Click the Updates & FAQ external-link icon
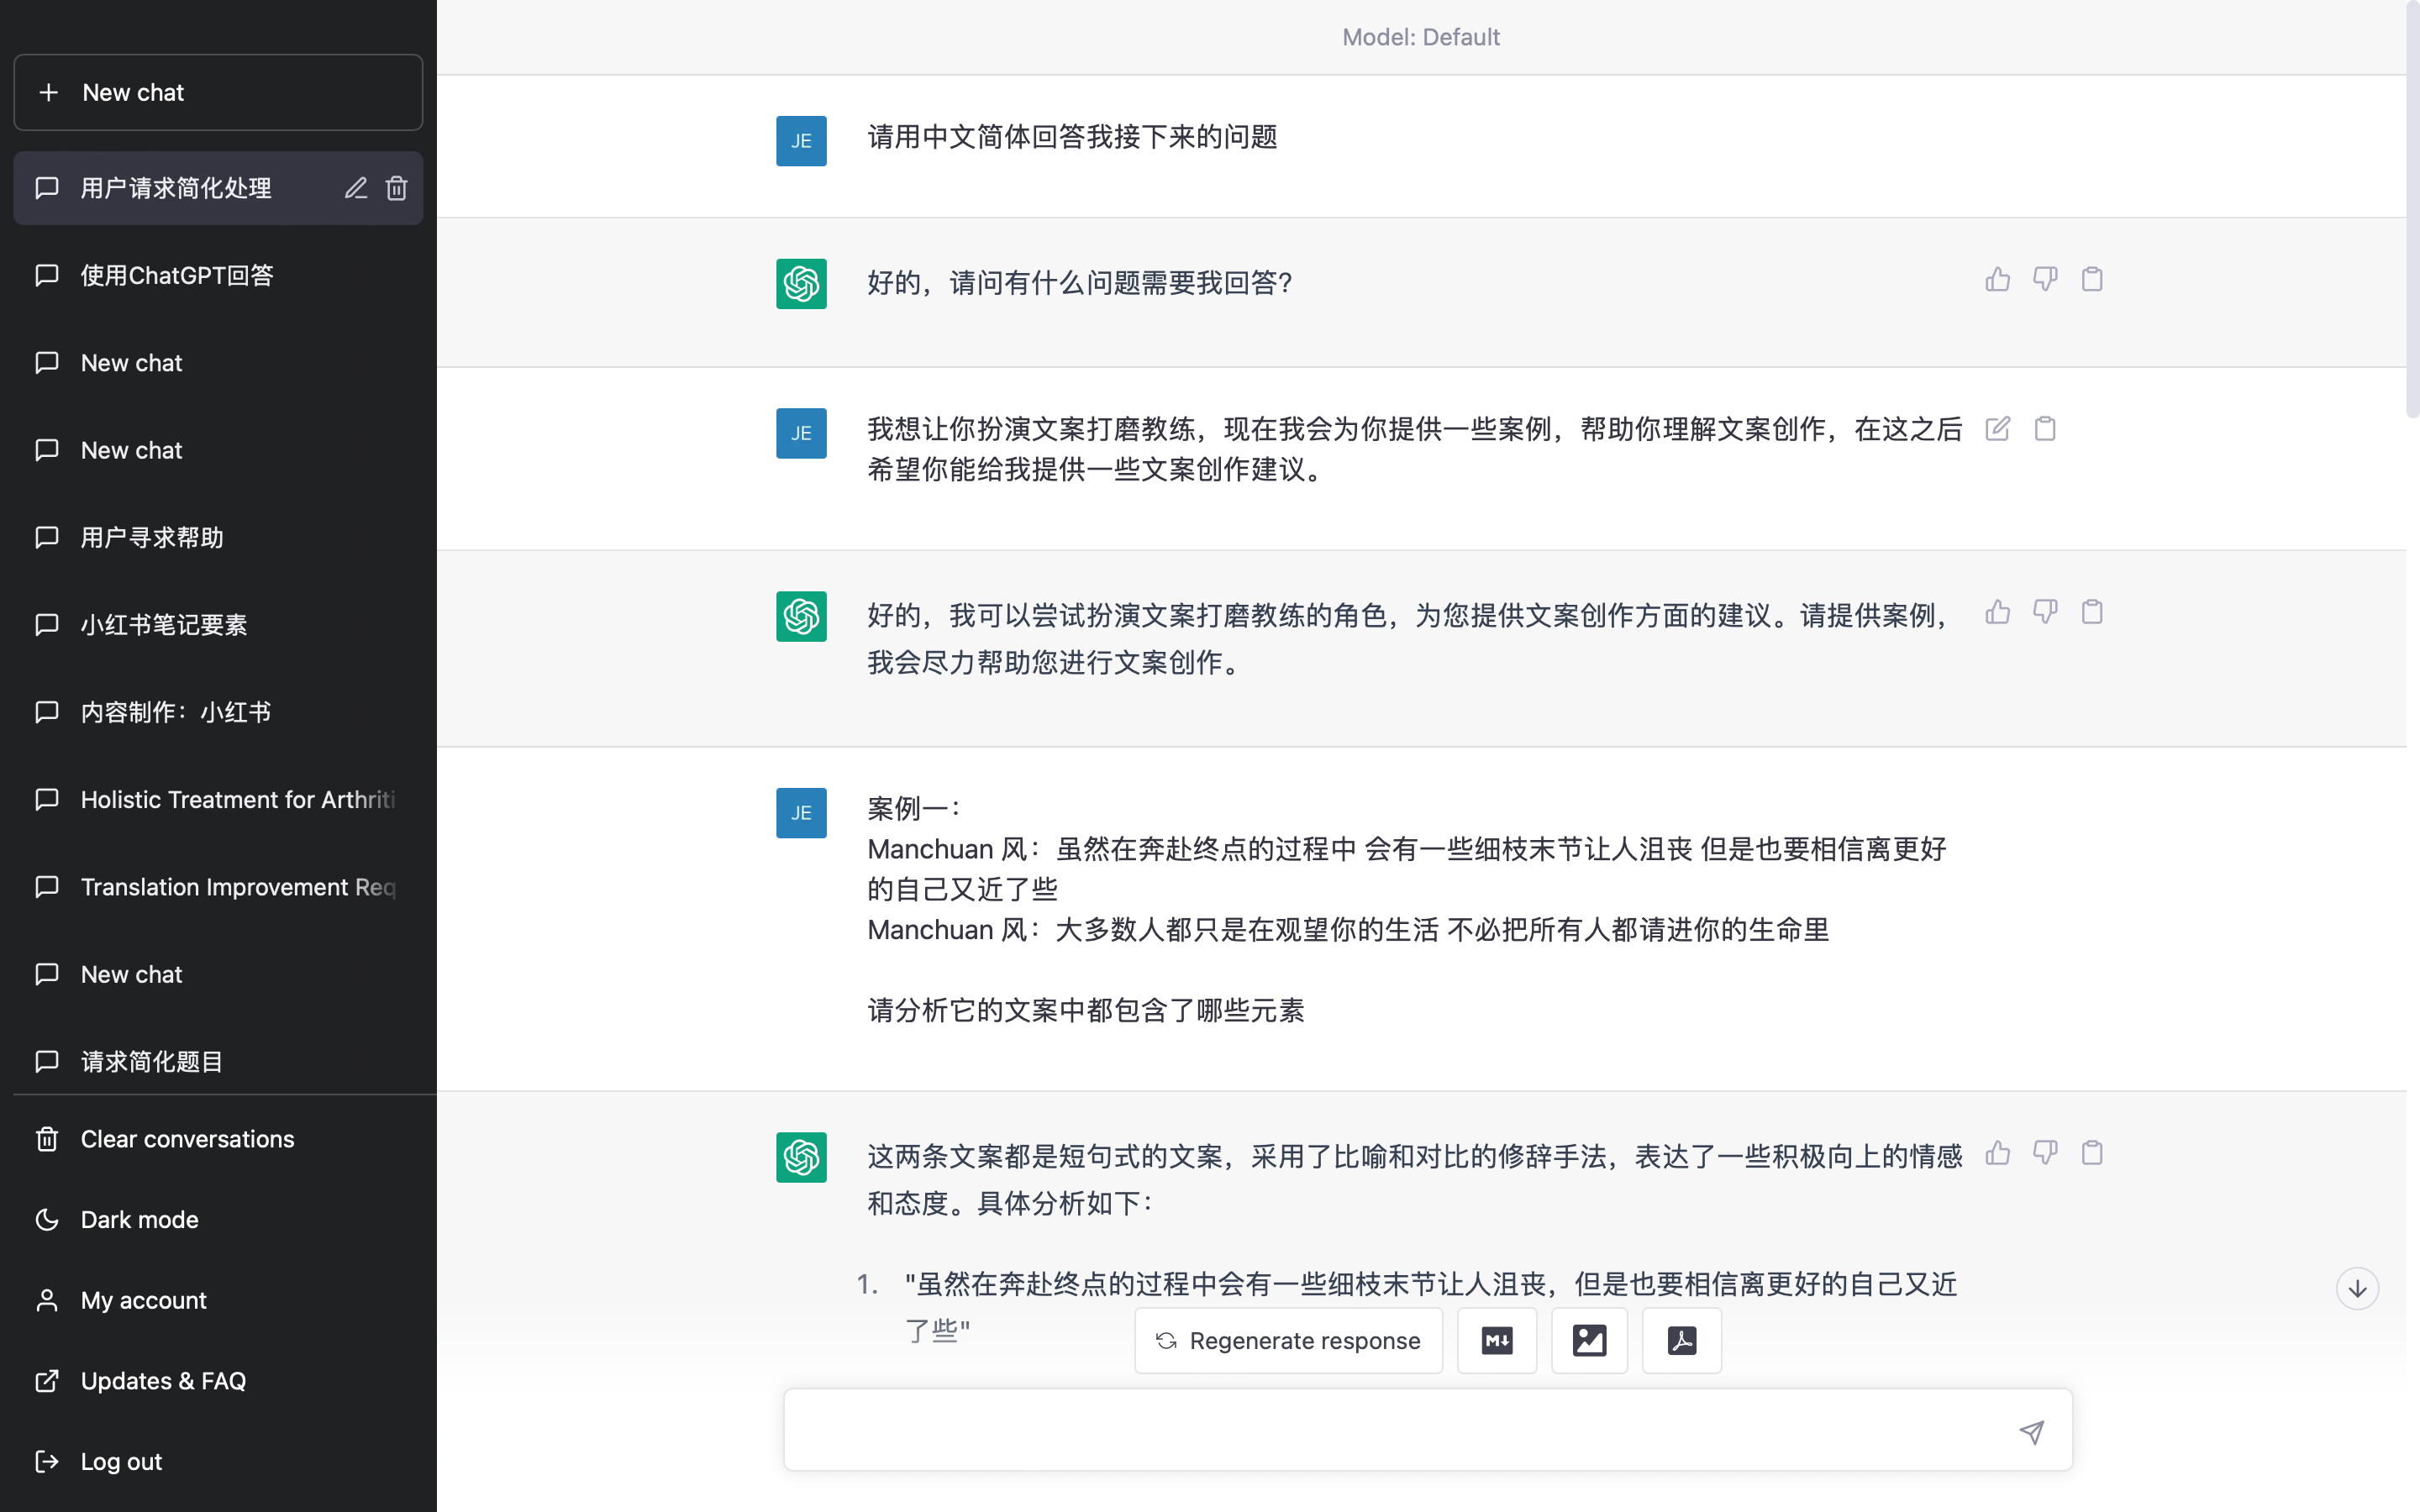 tap(47, 1381)
